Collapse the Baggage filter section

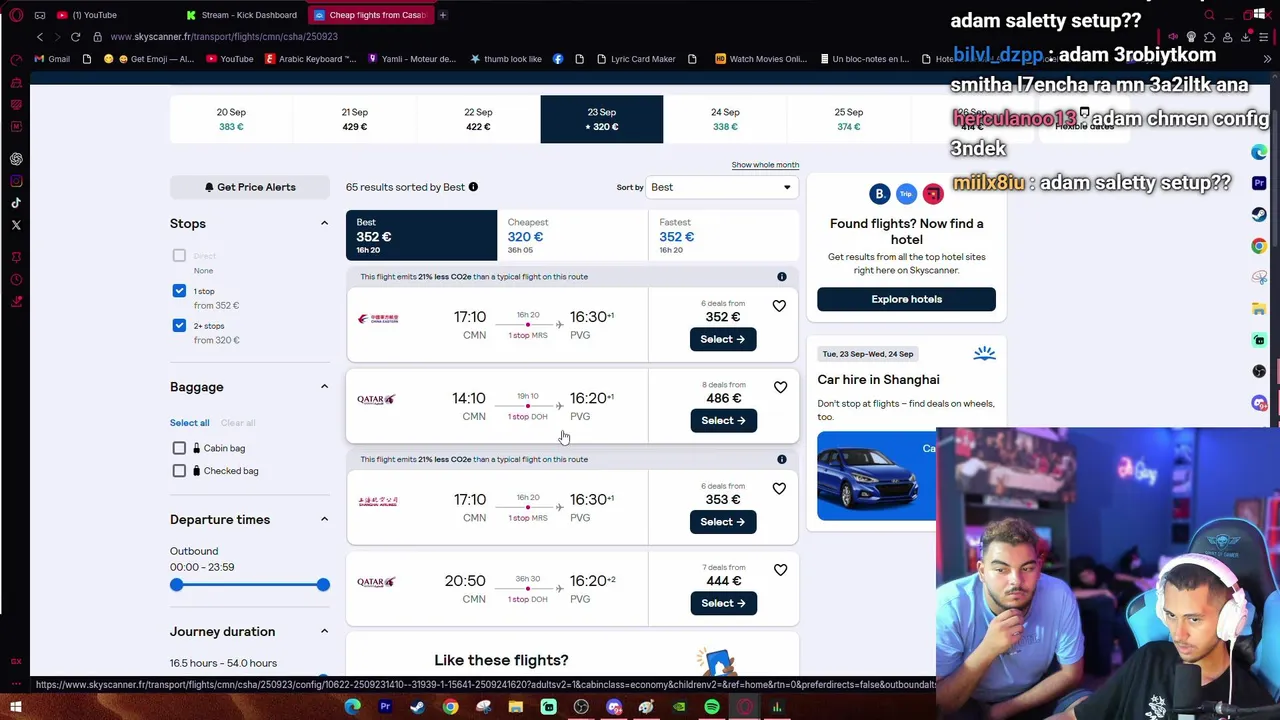coord(324,387)
